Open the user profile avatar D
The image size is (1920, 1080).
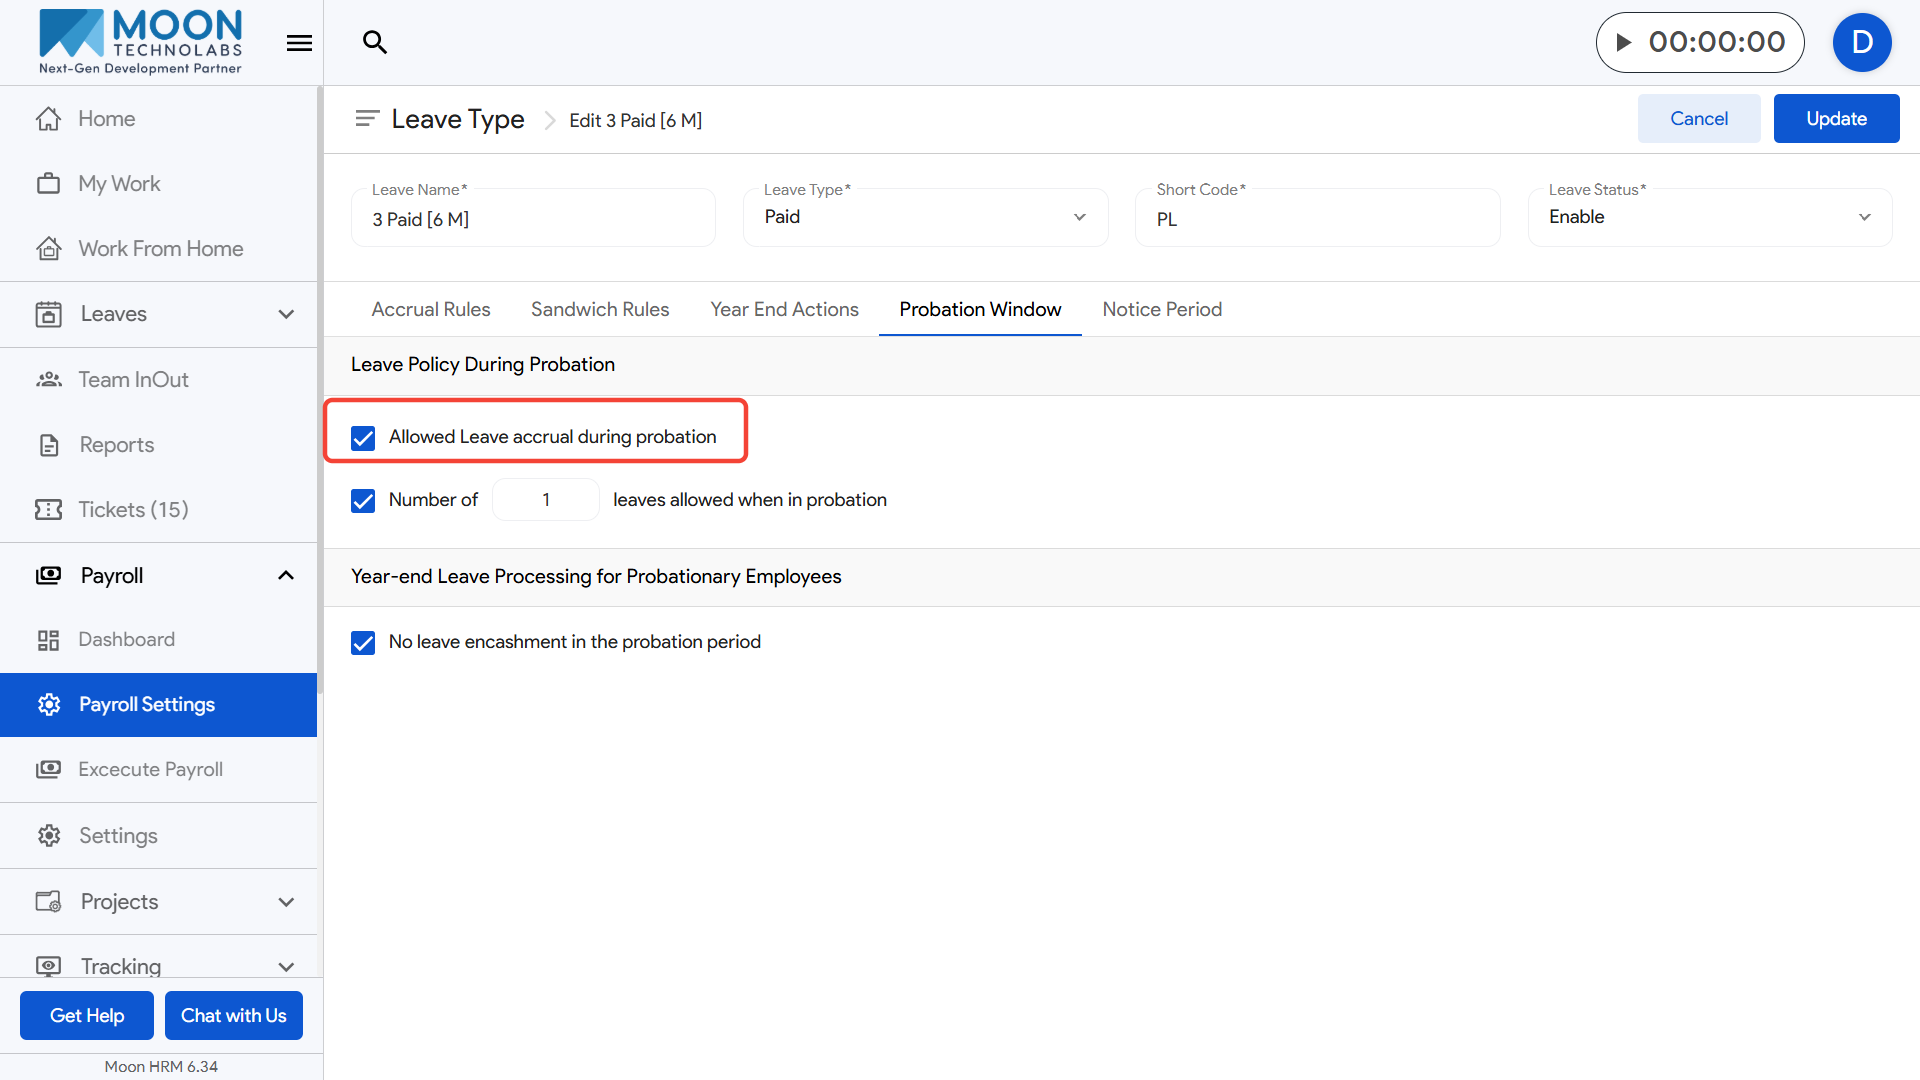coord(1861,42)
